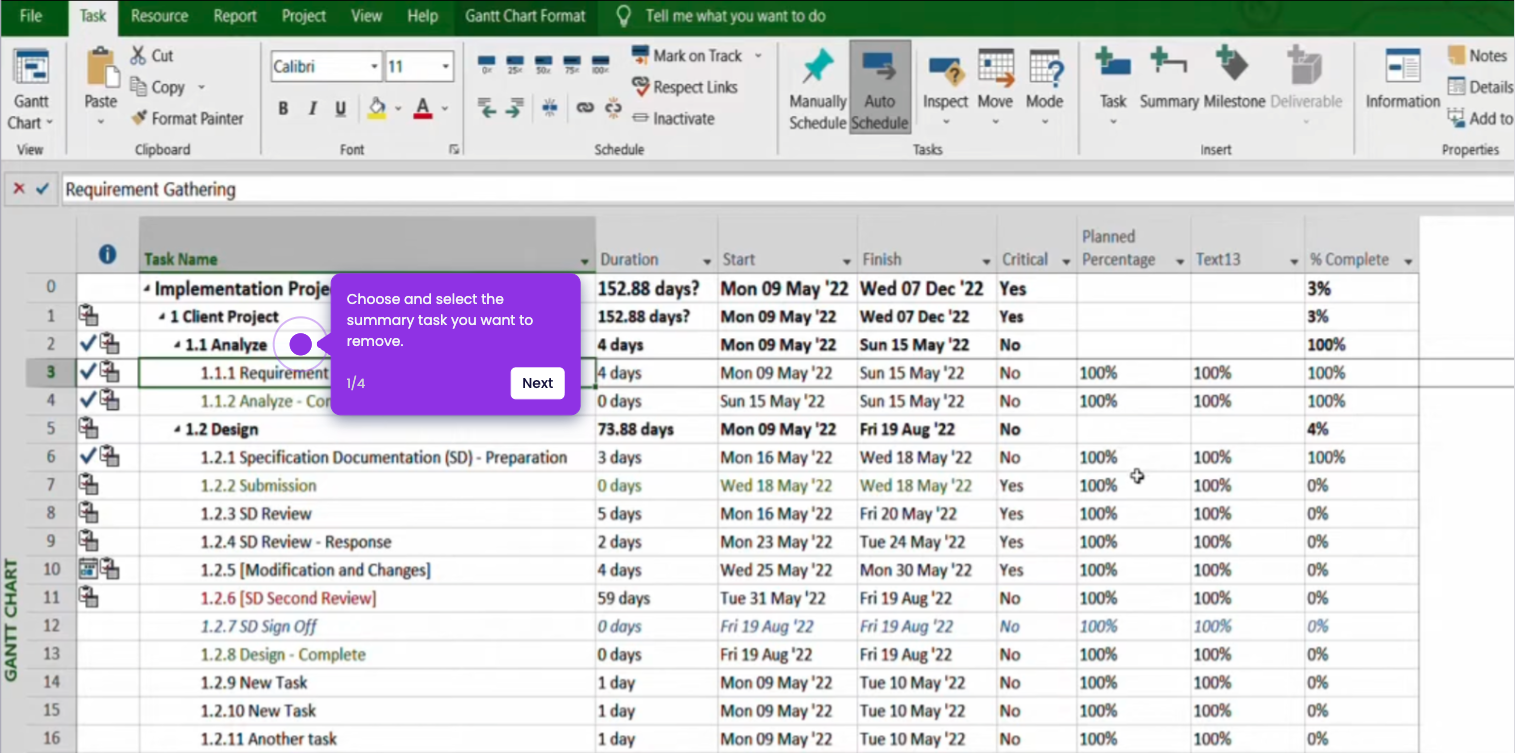1515x753 pixels.
Task: Click the Paste clipboard icon
Action: coord(101,68)
